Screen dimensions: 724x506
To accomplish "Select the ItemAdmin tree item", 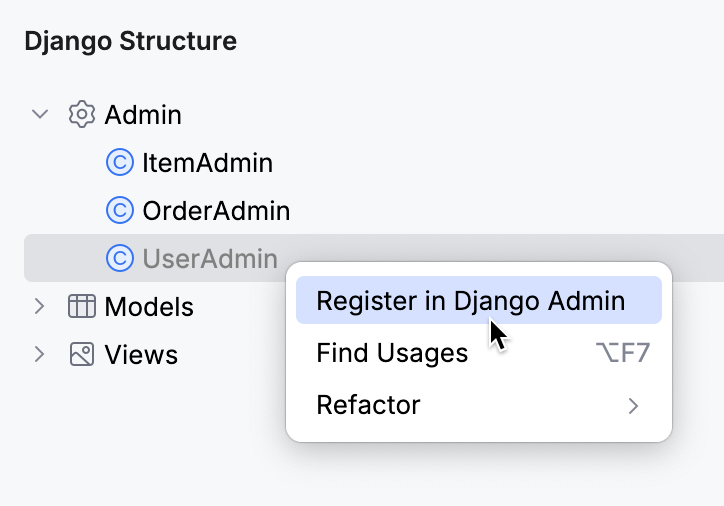I will tap(207, 162).
